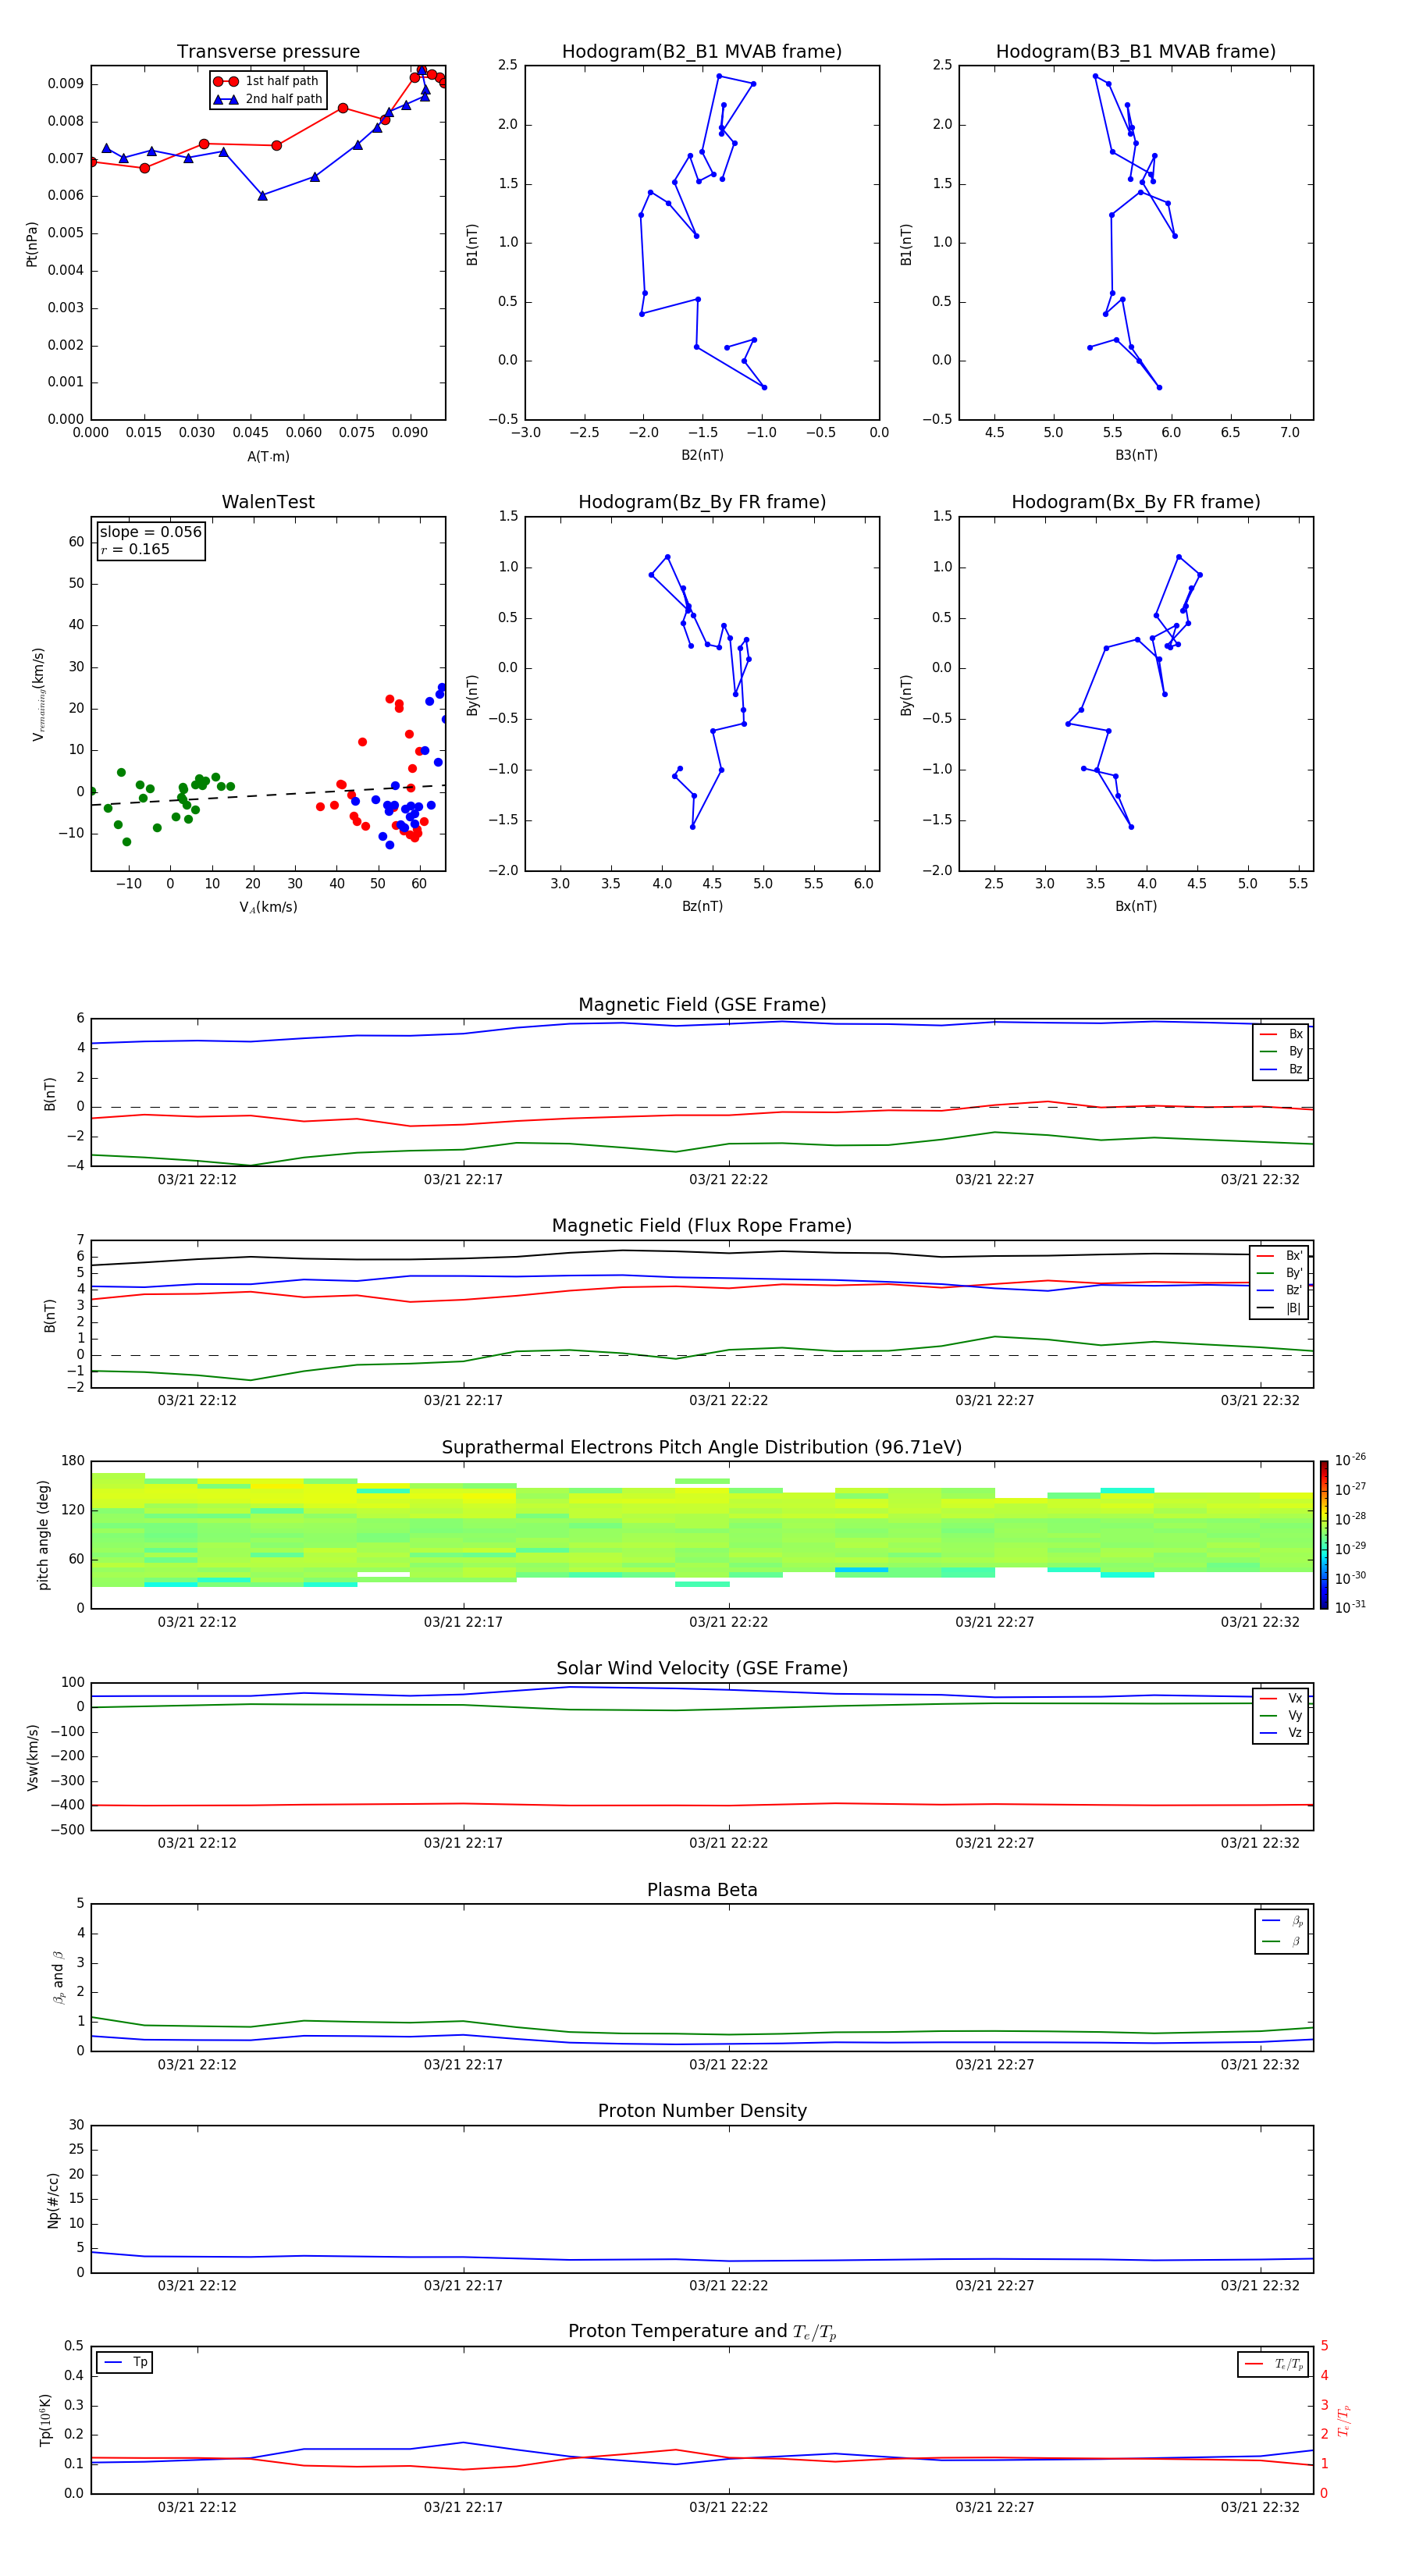
Task: Click the Proton Number Density title
Action: pos(702,2111)
